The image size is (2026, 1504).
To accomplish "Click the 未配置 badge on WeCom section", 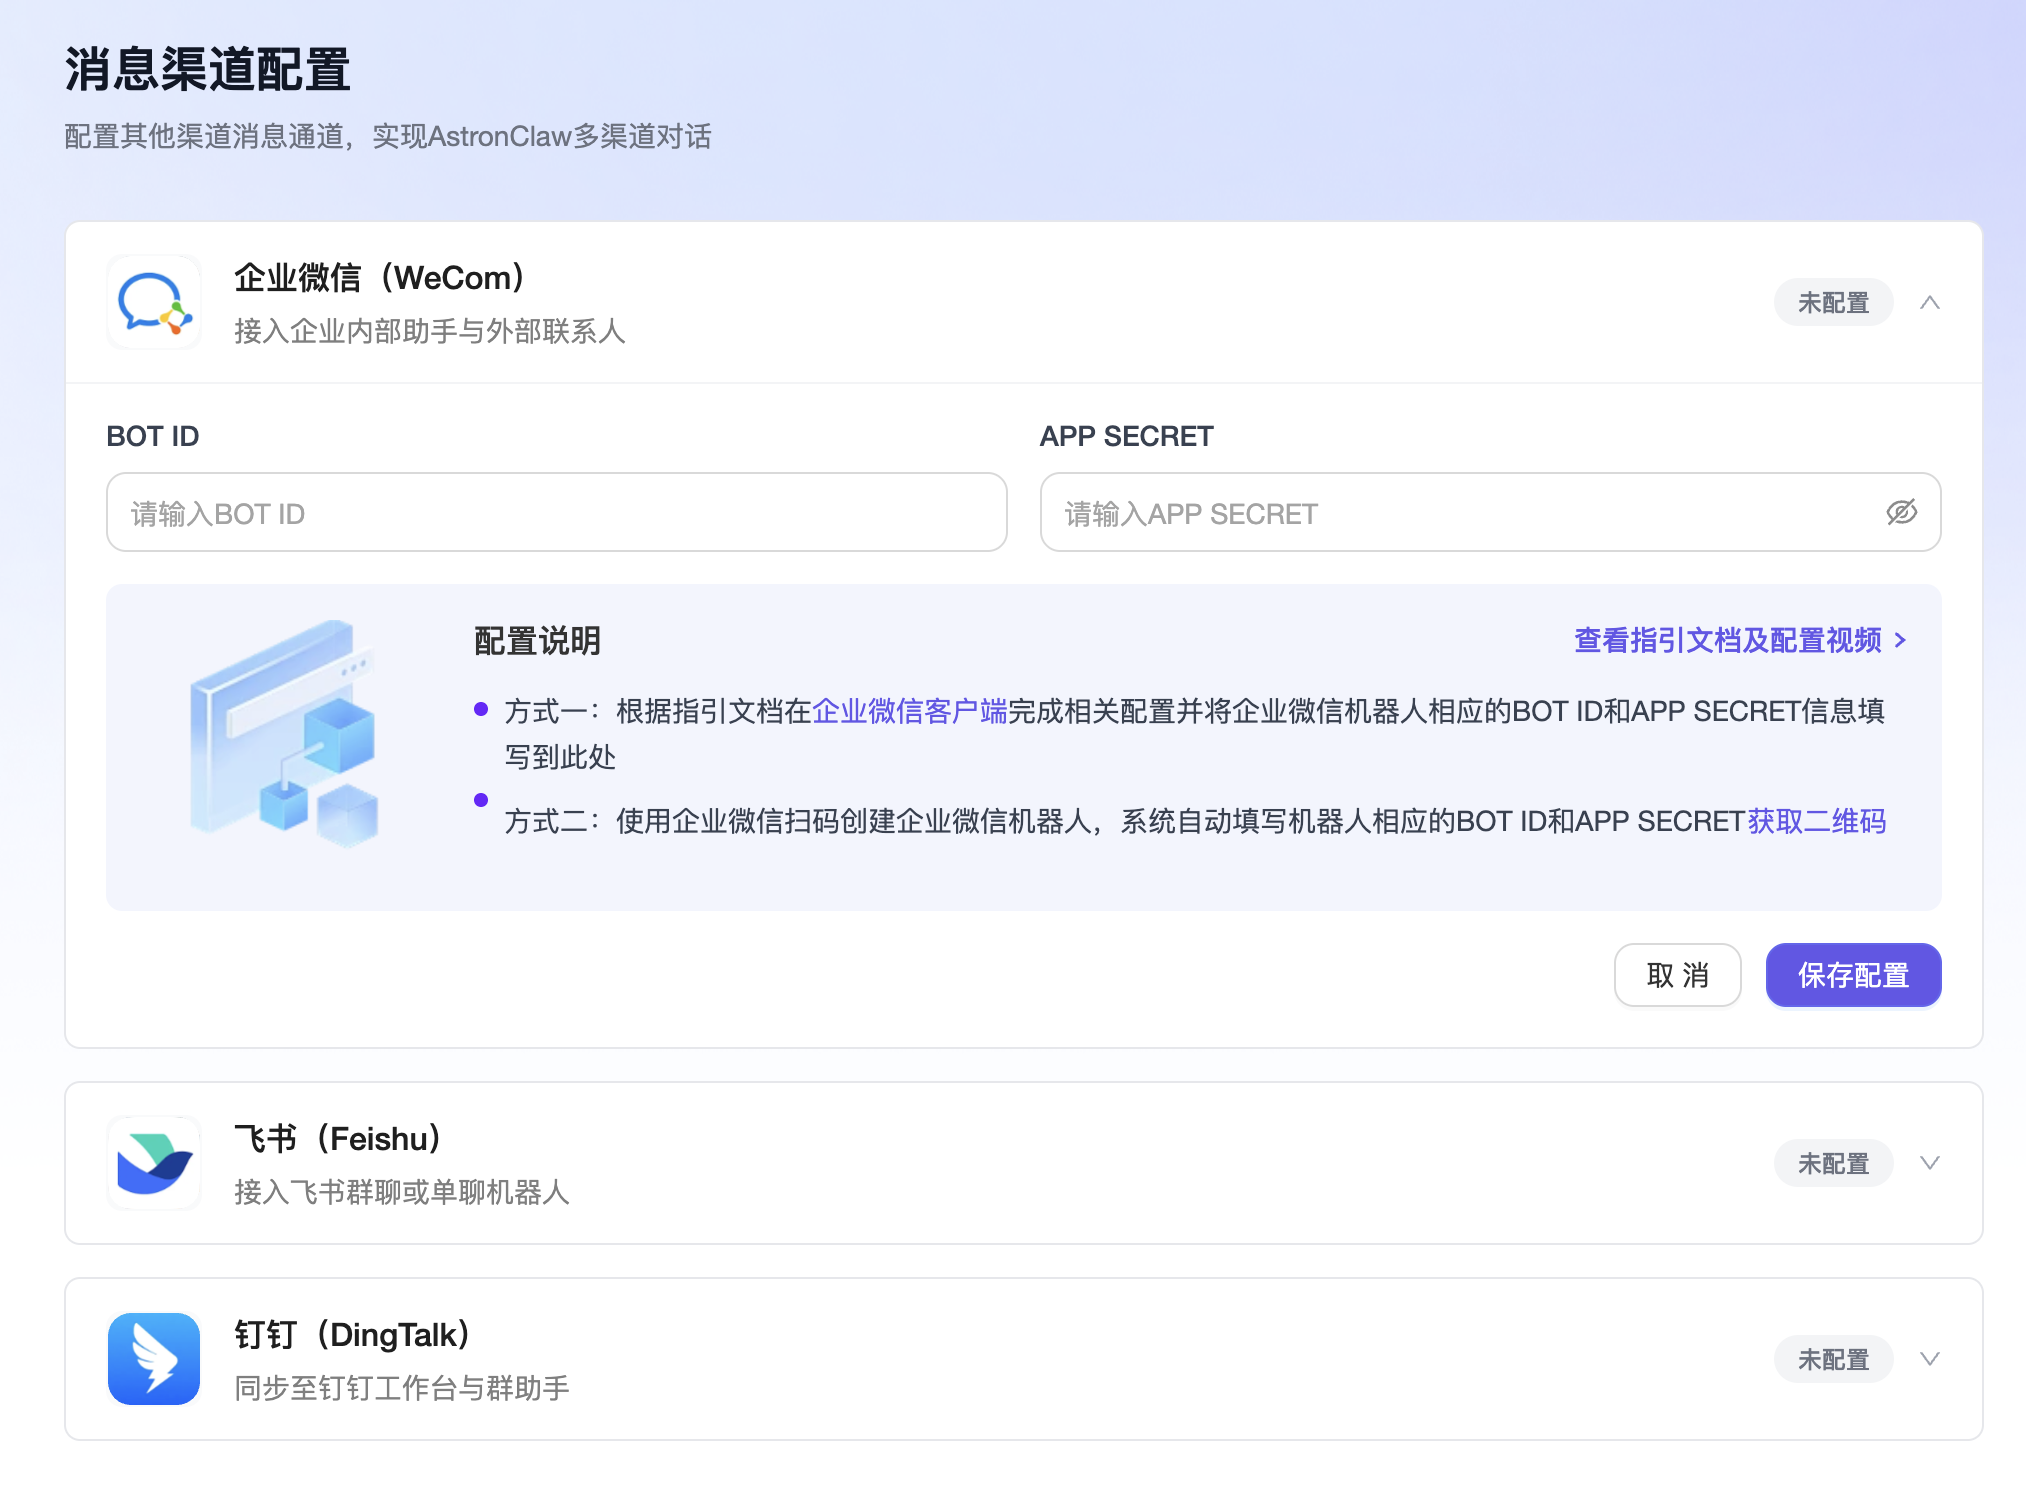I will coord(1833,301).
